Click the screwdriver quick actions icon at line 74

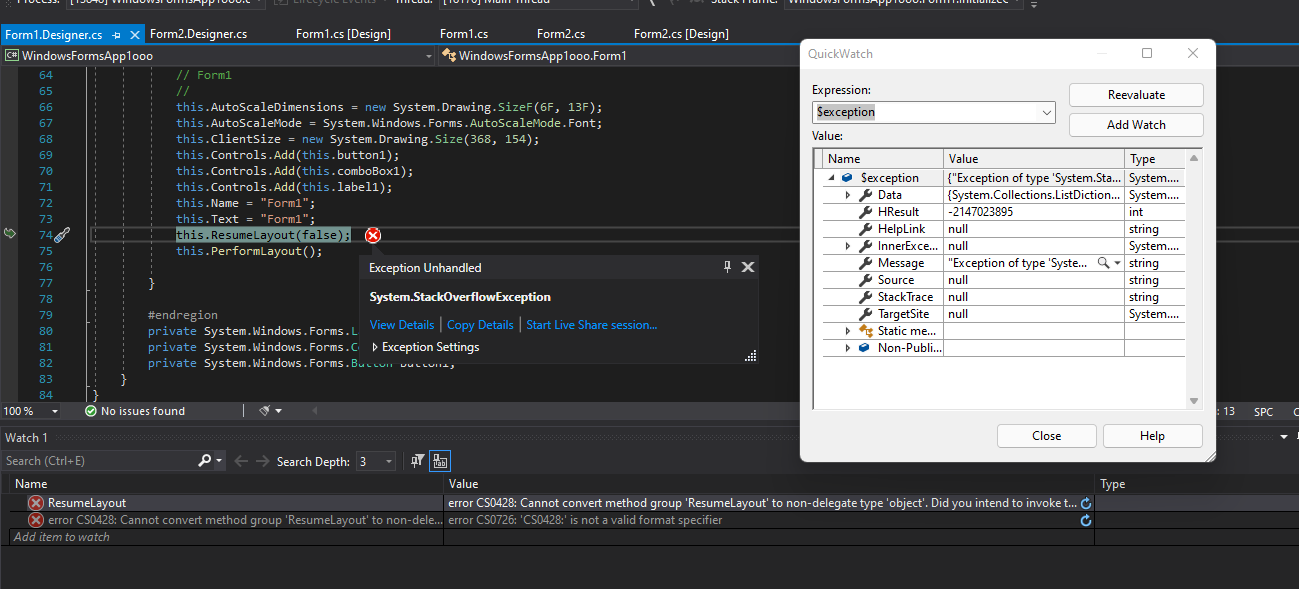(x=62, y=235)
